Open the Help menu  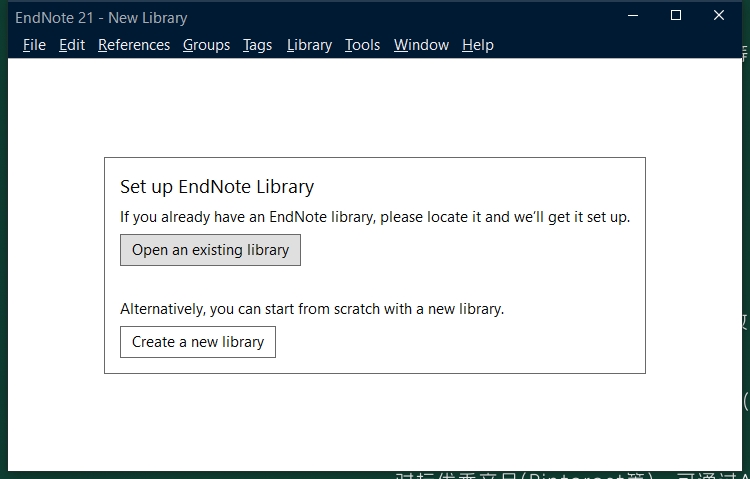tap(478, 45)
